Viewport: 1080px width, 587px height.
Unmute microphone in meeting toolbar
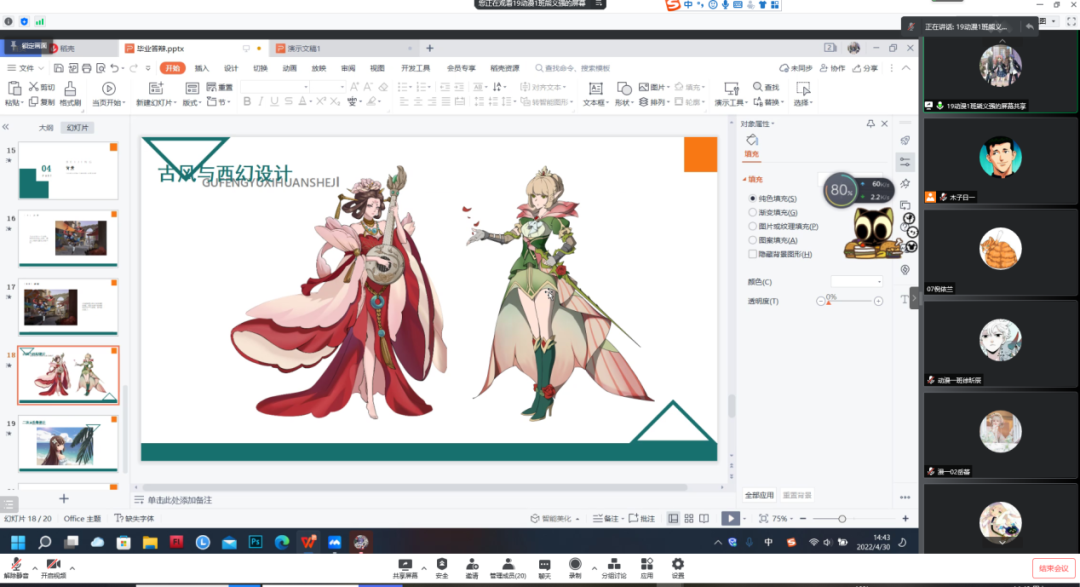(15, 568)
